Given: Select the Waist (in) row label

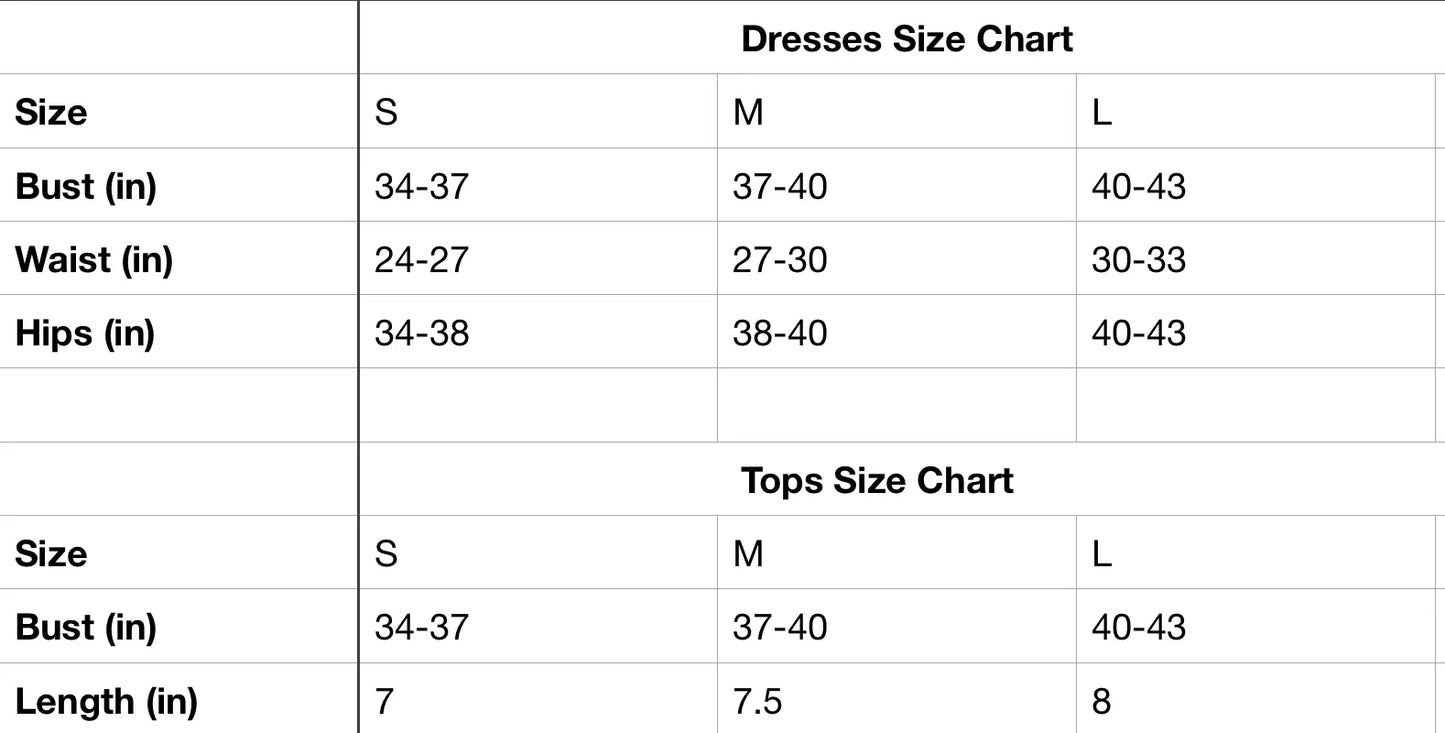Looking at the screenshot, I should coord(94,260).
